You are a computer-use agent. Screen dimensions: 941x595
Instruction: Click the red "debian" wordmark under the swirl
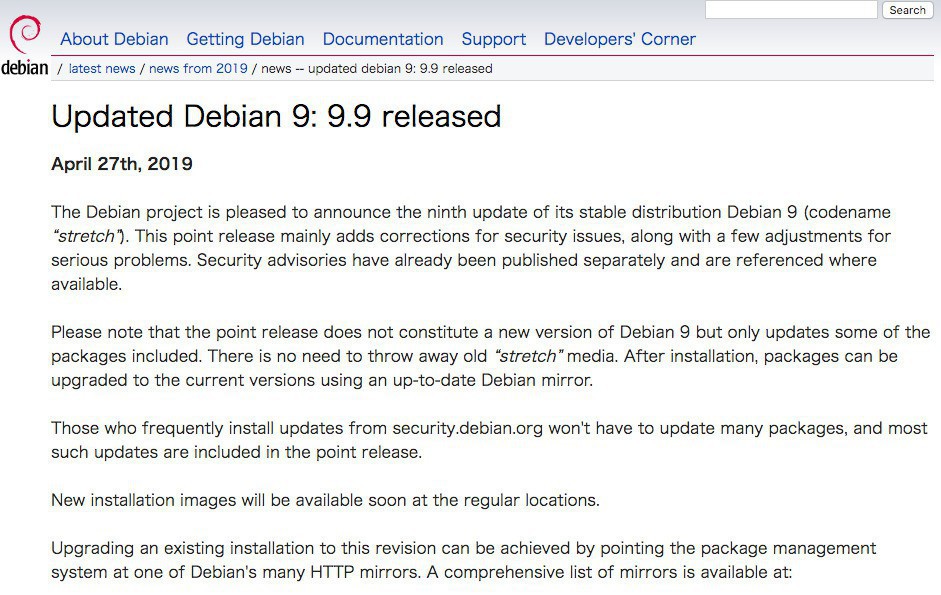pyautogui.click(x=24, y=68)
